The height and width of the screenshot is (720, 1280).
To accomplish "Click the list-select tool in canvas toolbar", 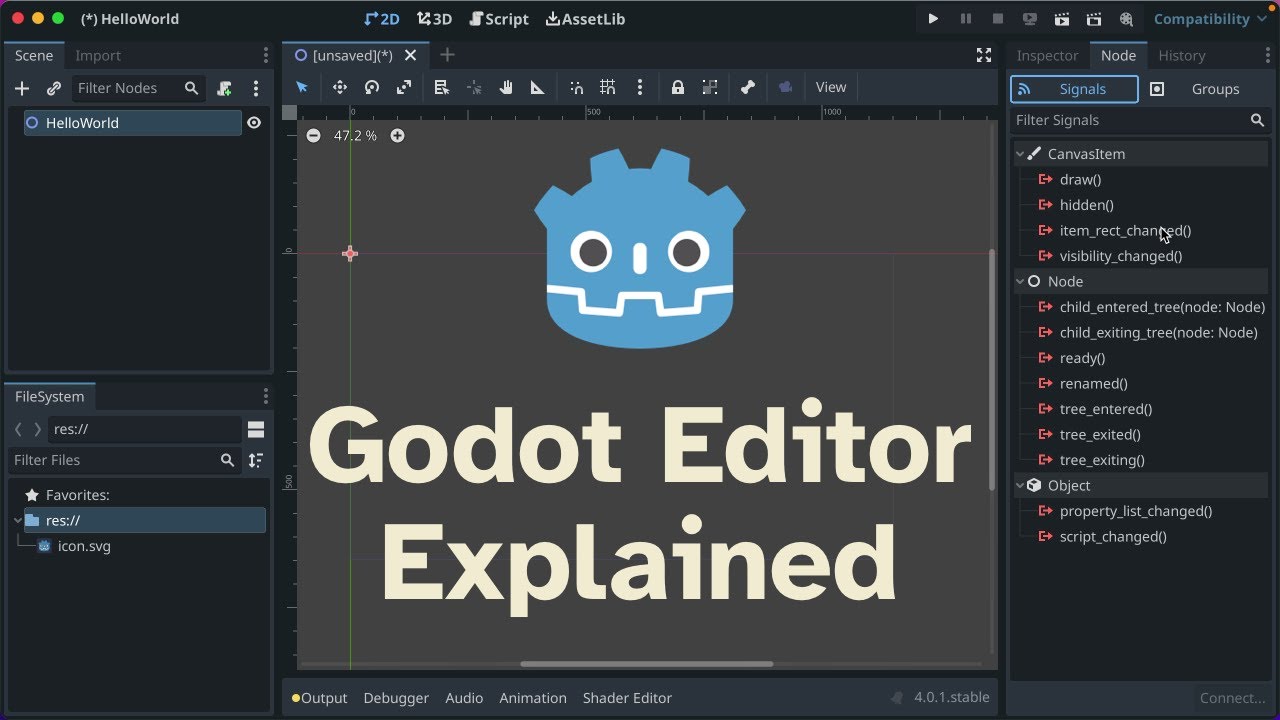I will (x=442, y=88).
